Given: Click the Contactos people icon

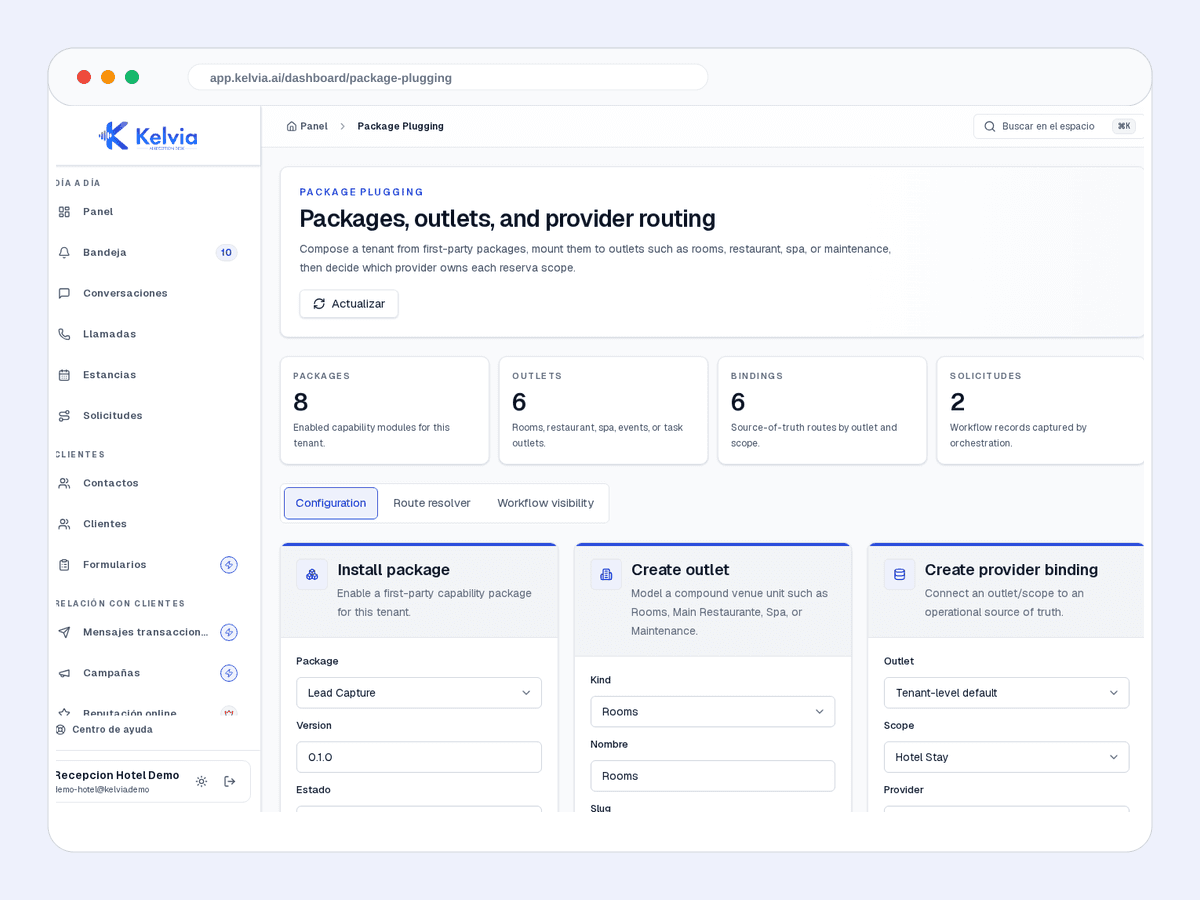Looking at the screenshot, I should (x=64, y=483).
